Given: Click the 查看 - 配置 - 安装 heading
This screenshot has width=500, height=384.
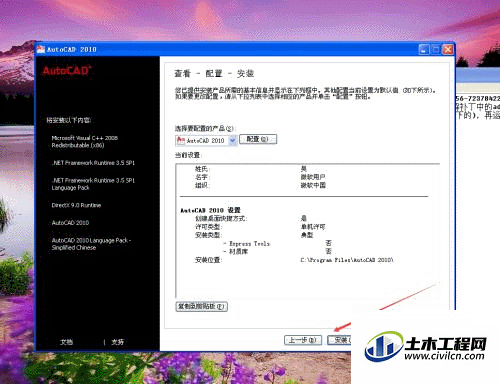Looking at the screenshot, I should pos(214,74).
